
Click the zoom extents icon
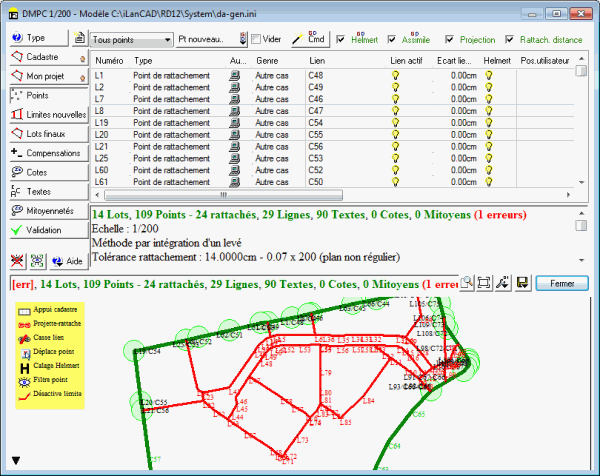click(x=485, y=284)
